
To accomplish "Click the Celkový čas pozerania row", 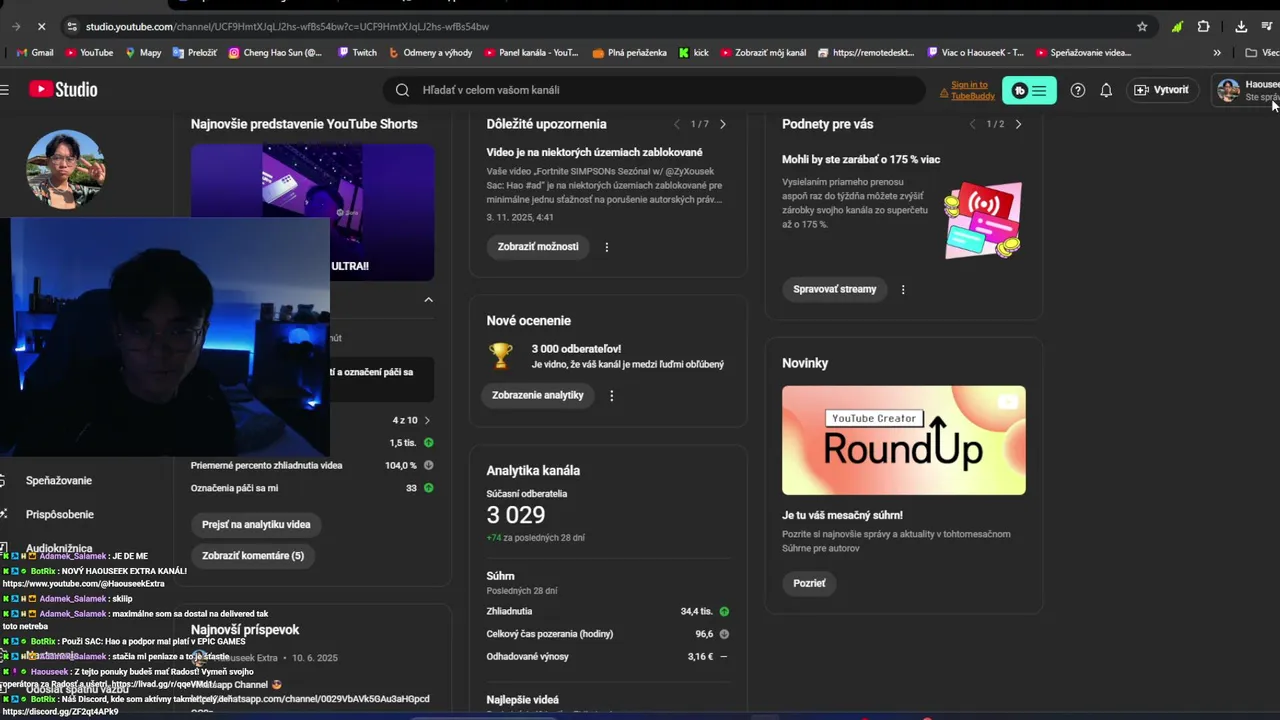I will pyautogui.click(x=608, y=634).
